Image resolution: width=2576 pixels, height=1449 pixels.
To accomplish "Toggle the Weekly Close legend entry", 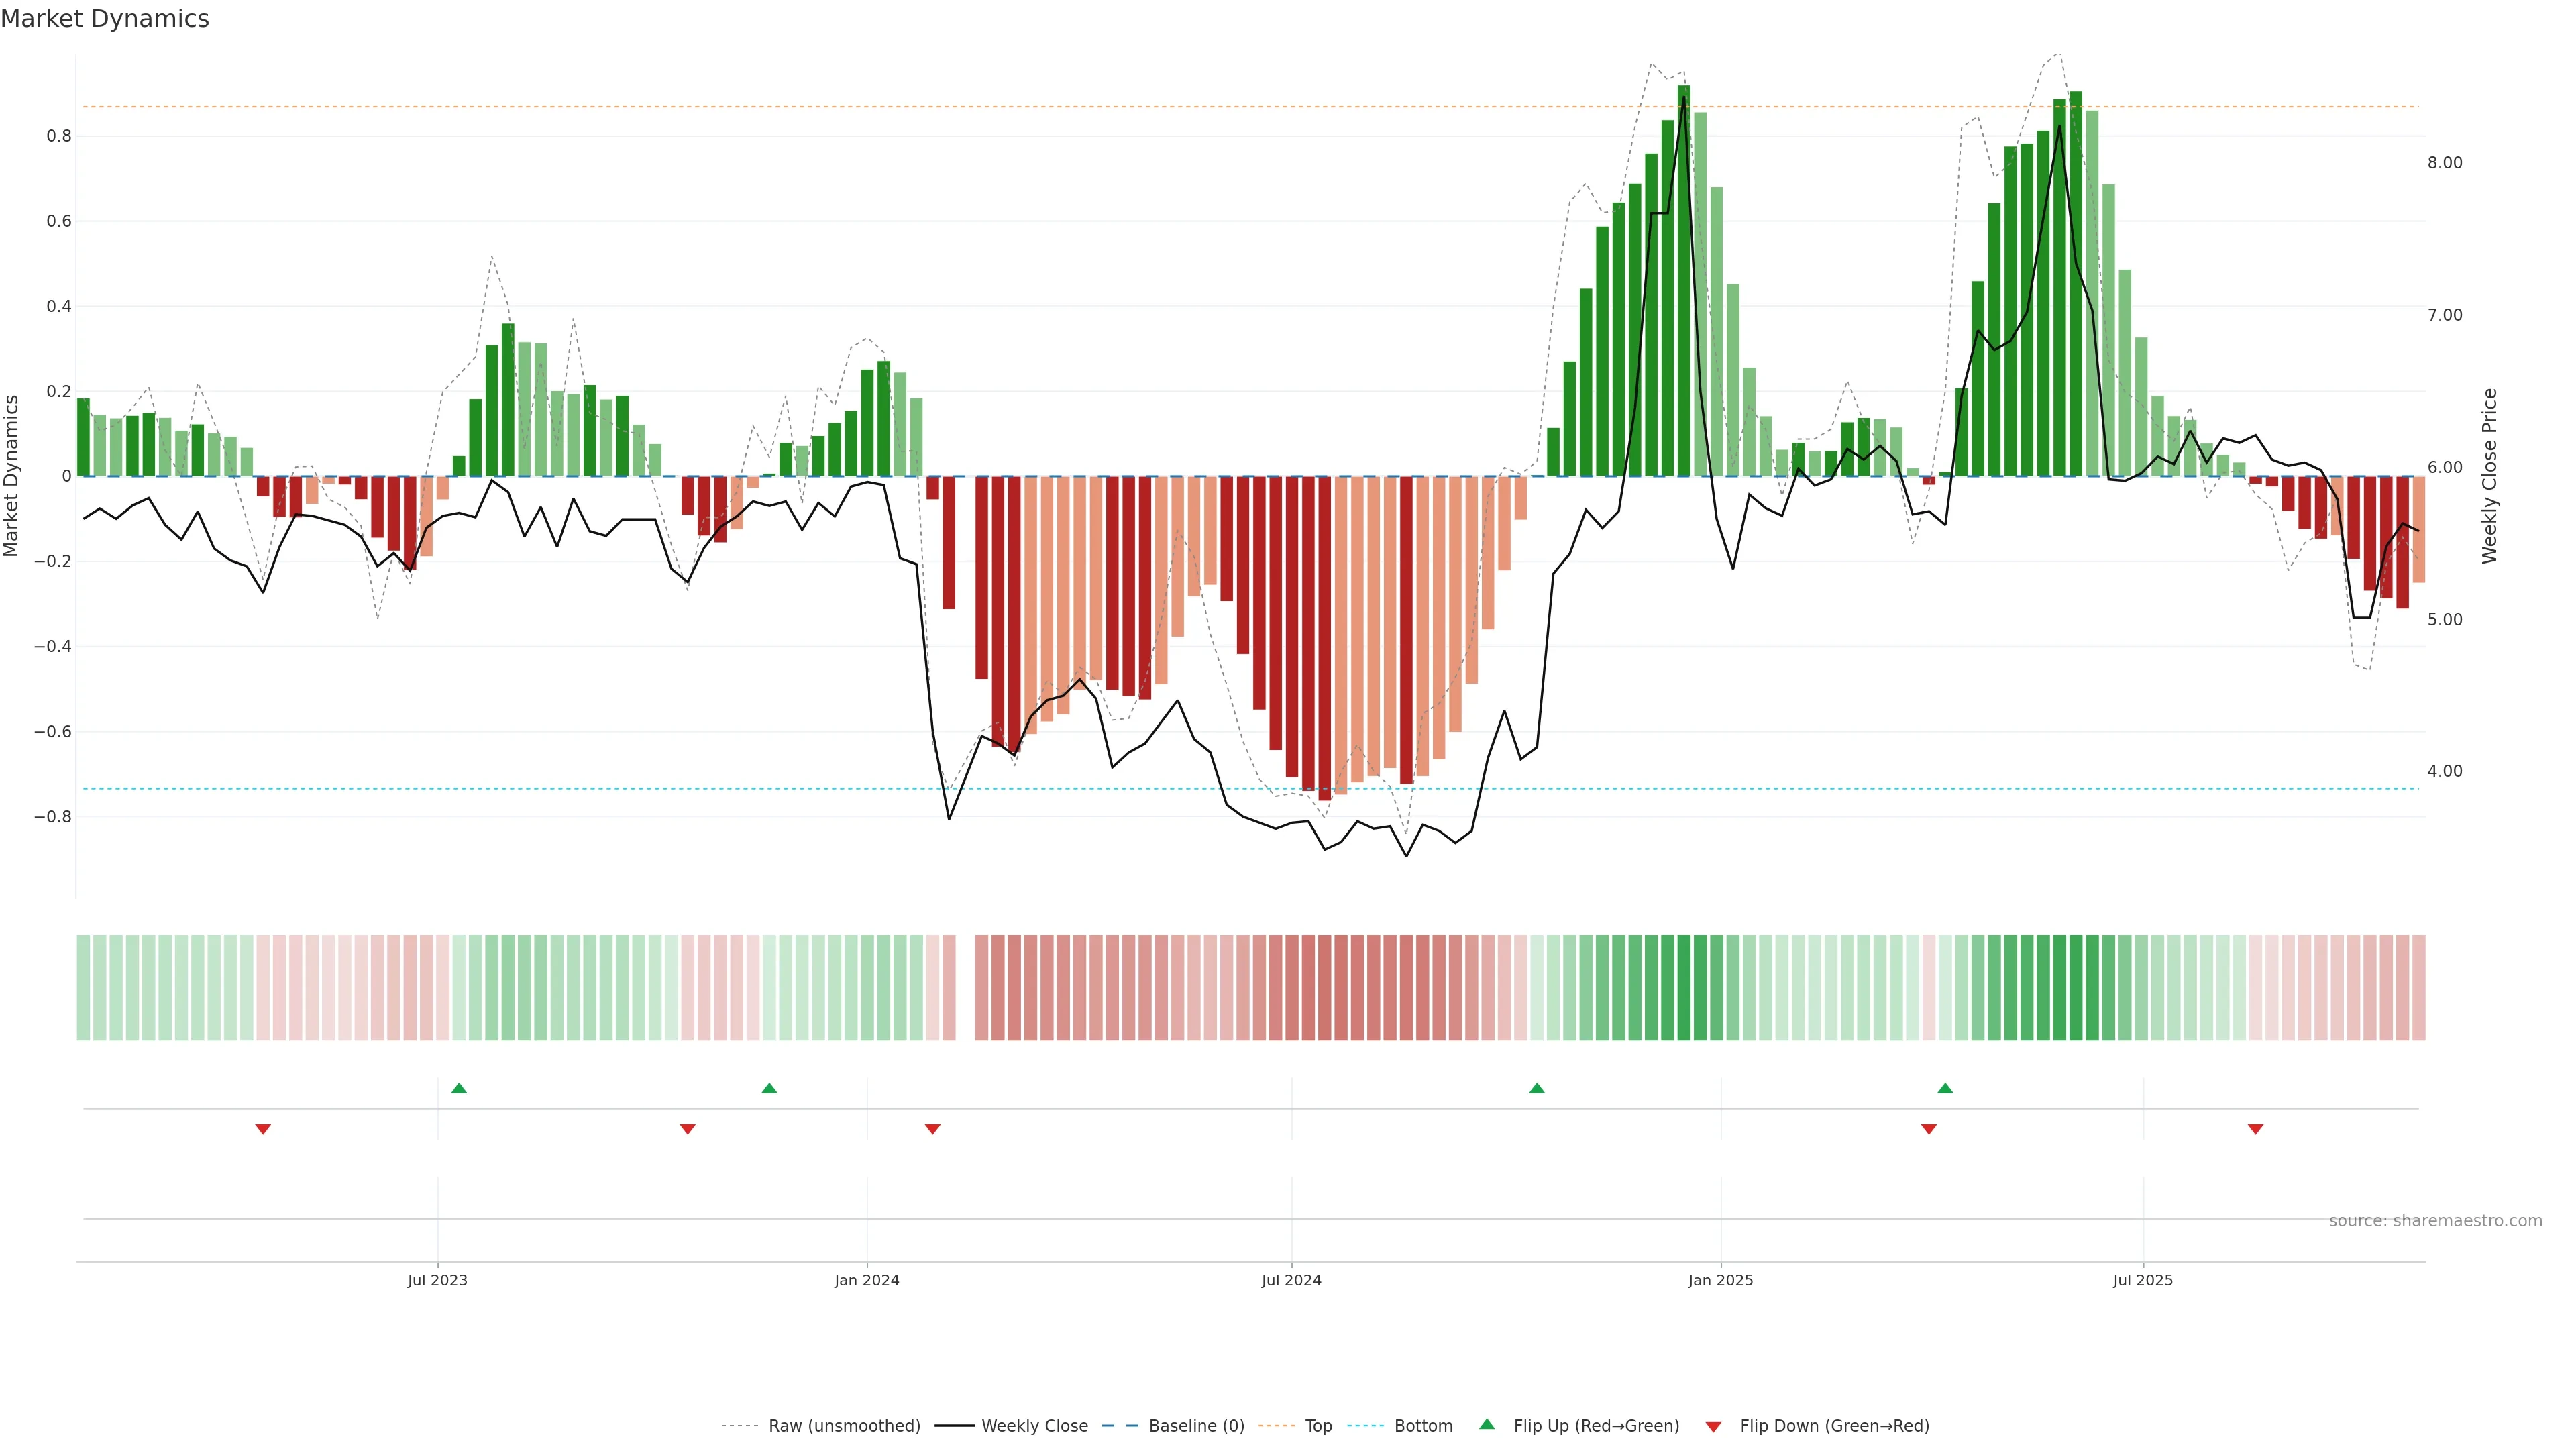I will (1034, 1426).
